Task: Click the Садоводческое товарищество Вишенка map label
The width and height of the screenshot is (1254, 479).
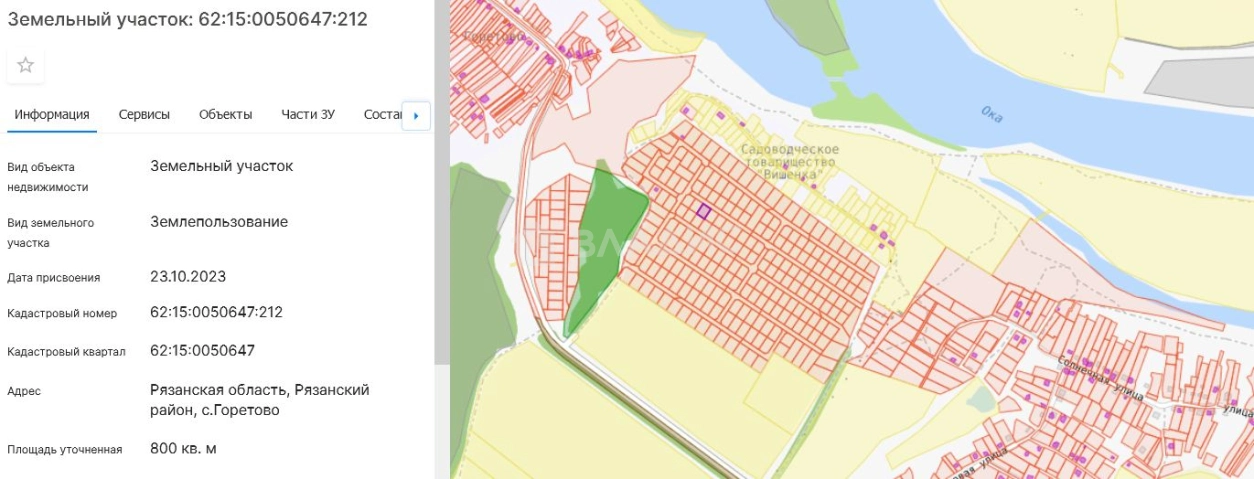Action: (790, 161)
